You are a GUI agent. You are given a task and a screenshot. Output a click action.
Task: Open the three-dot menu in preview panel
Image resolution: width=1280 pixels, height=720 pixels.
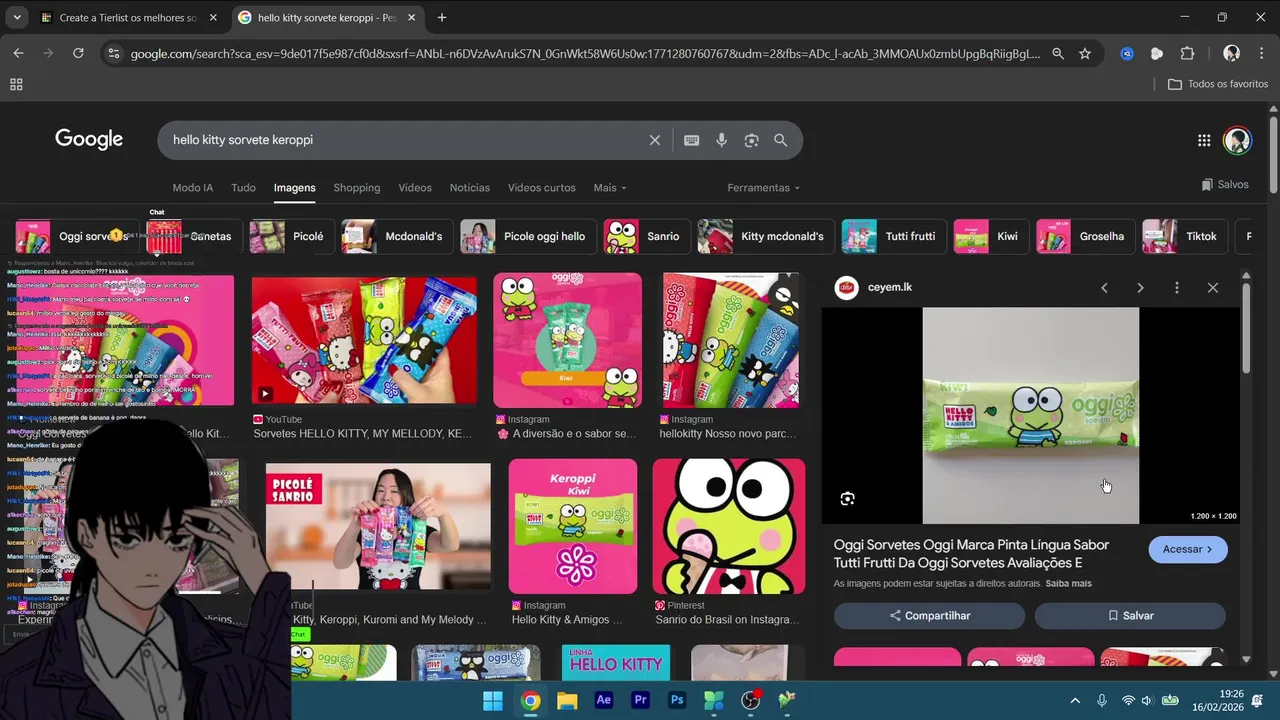pos(1176,288)
